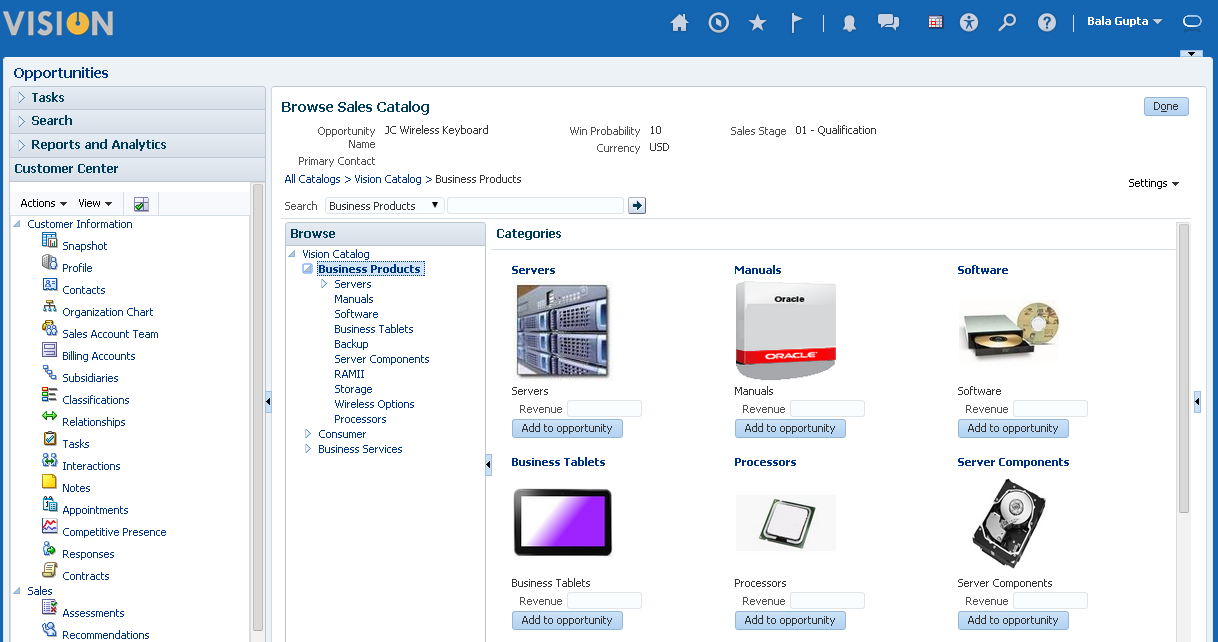Screen dimensions: 1218x642
Task: Click the Done button
Action: 1166,106
